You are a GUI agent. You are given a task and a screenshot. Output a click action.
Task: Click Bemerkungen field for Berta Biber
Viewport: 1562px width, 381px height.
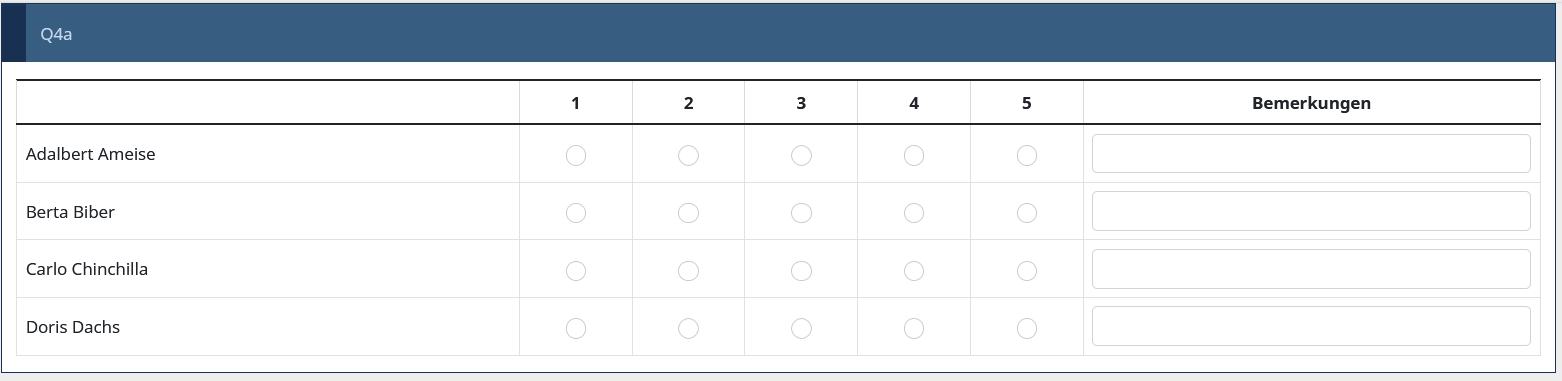pyautogui.click(x=1311, y=211)
